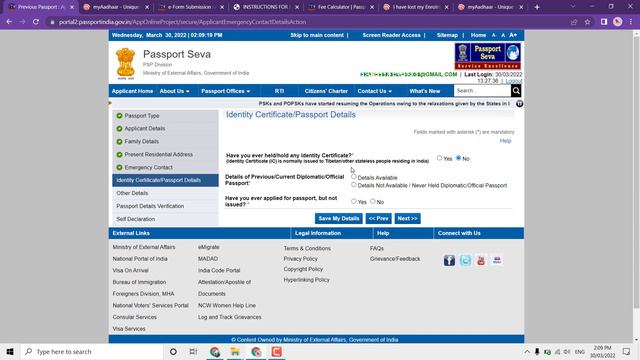
Task: Click the << Prev button
Action: point(378,218)
